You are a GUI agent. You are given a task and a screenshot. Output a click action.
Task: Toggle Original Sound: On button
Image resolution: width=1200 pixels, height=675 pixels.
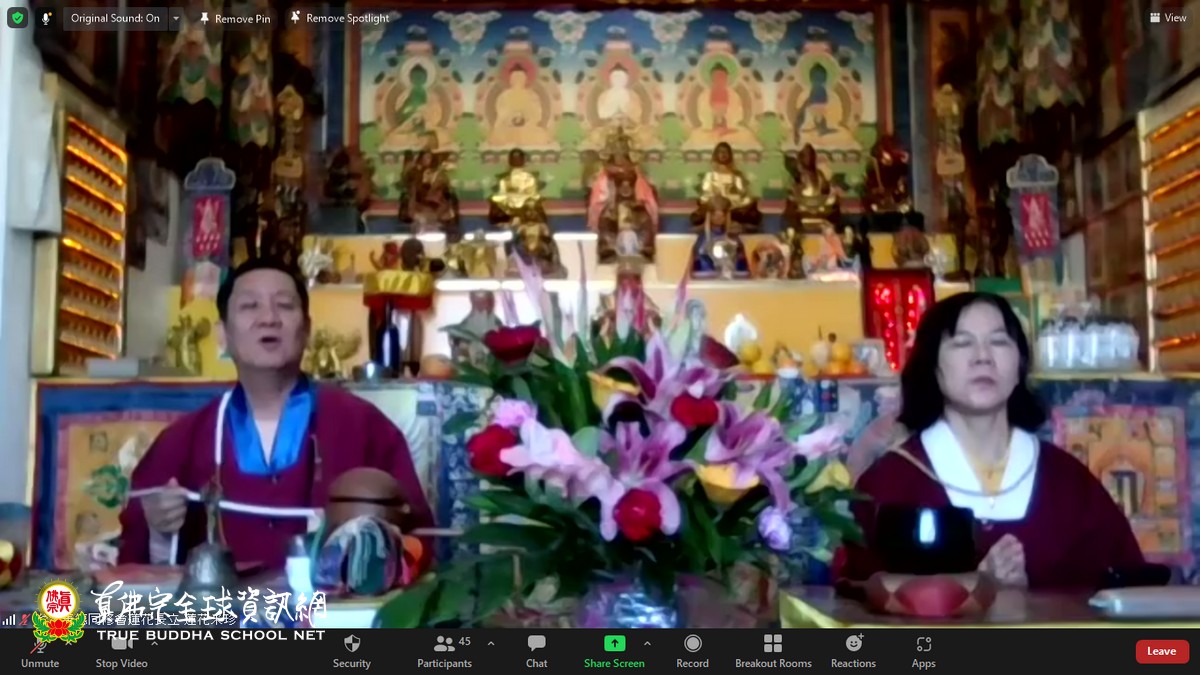(x=115, y=18)
